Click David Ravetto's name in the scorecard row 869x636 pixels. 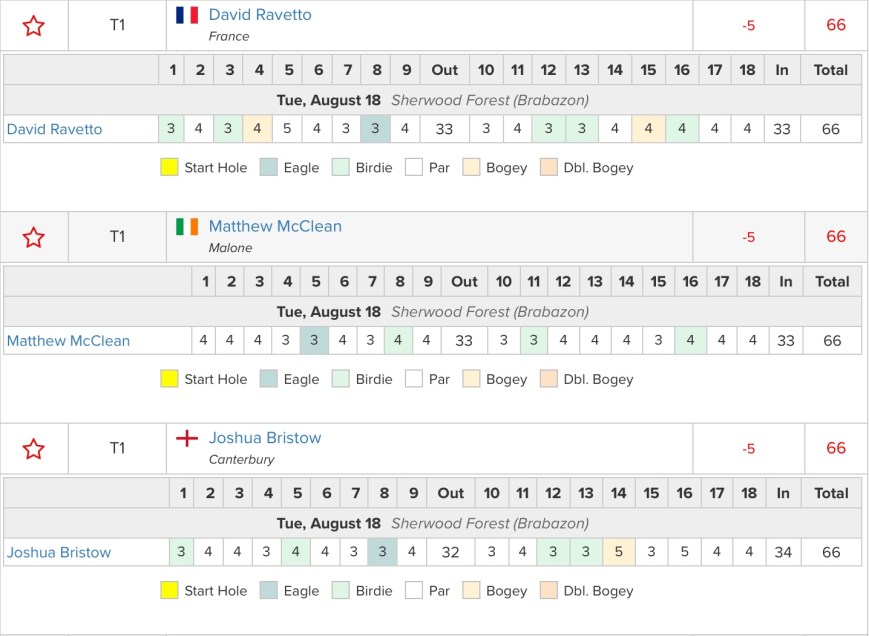(54, 129)
